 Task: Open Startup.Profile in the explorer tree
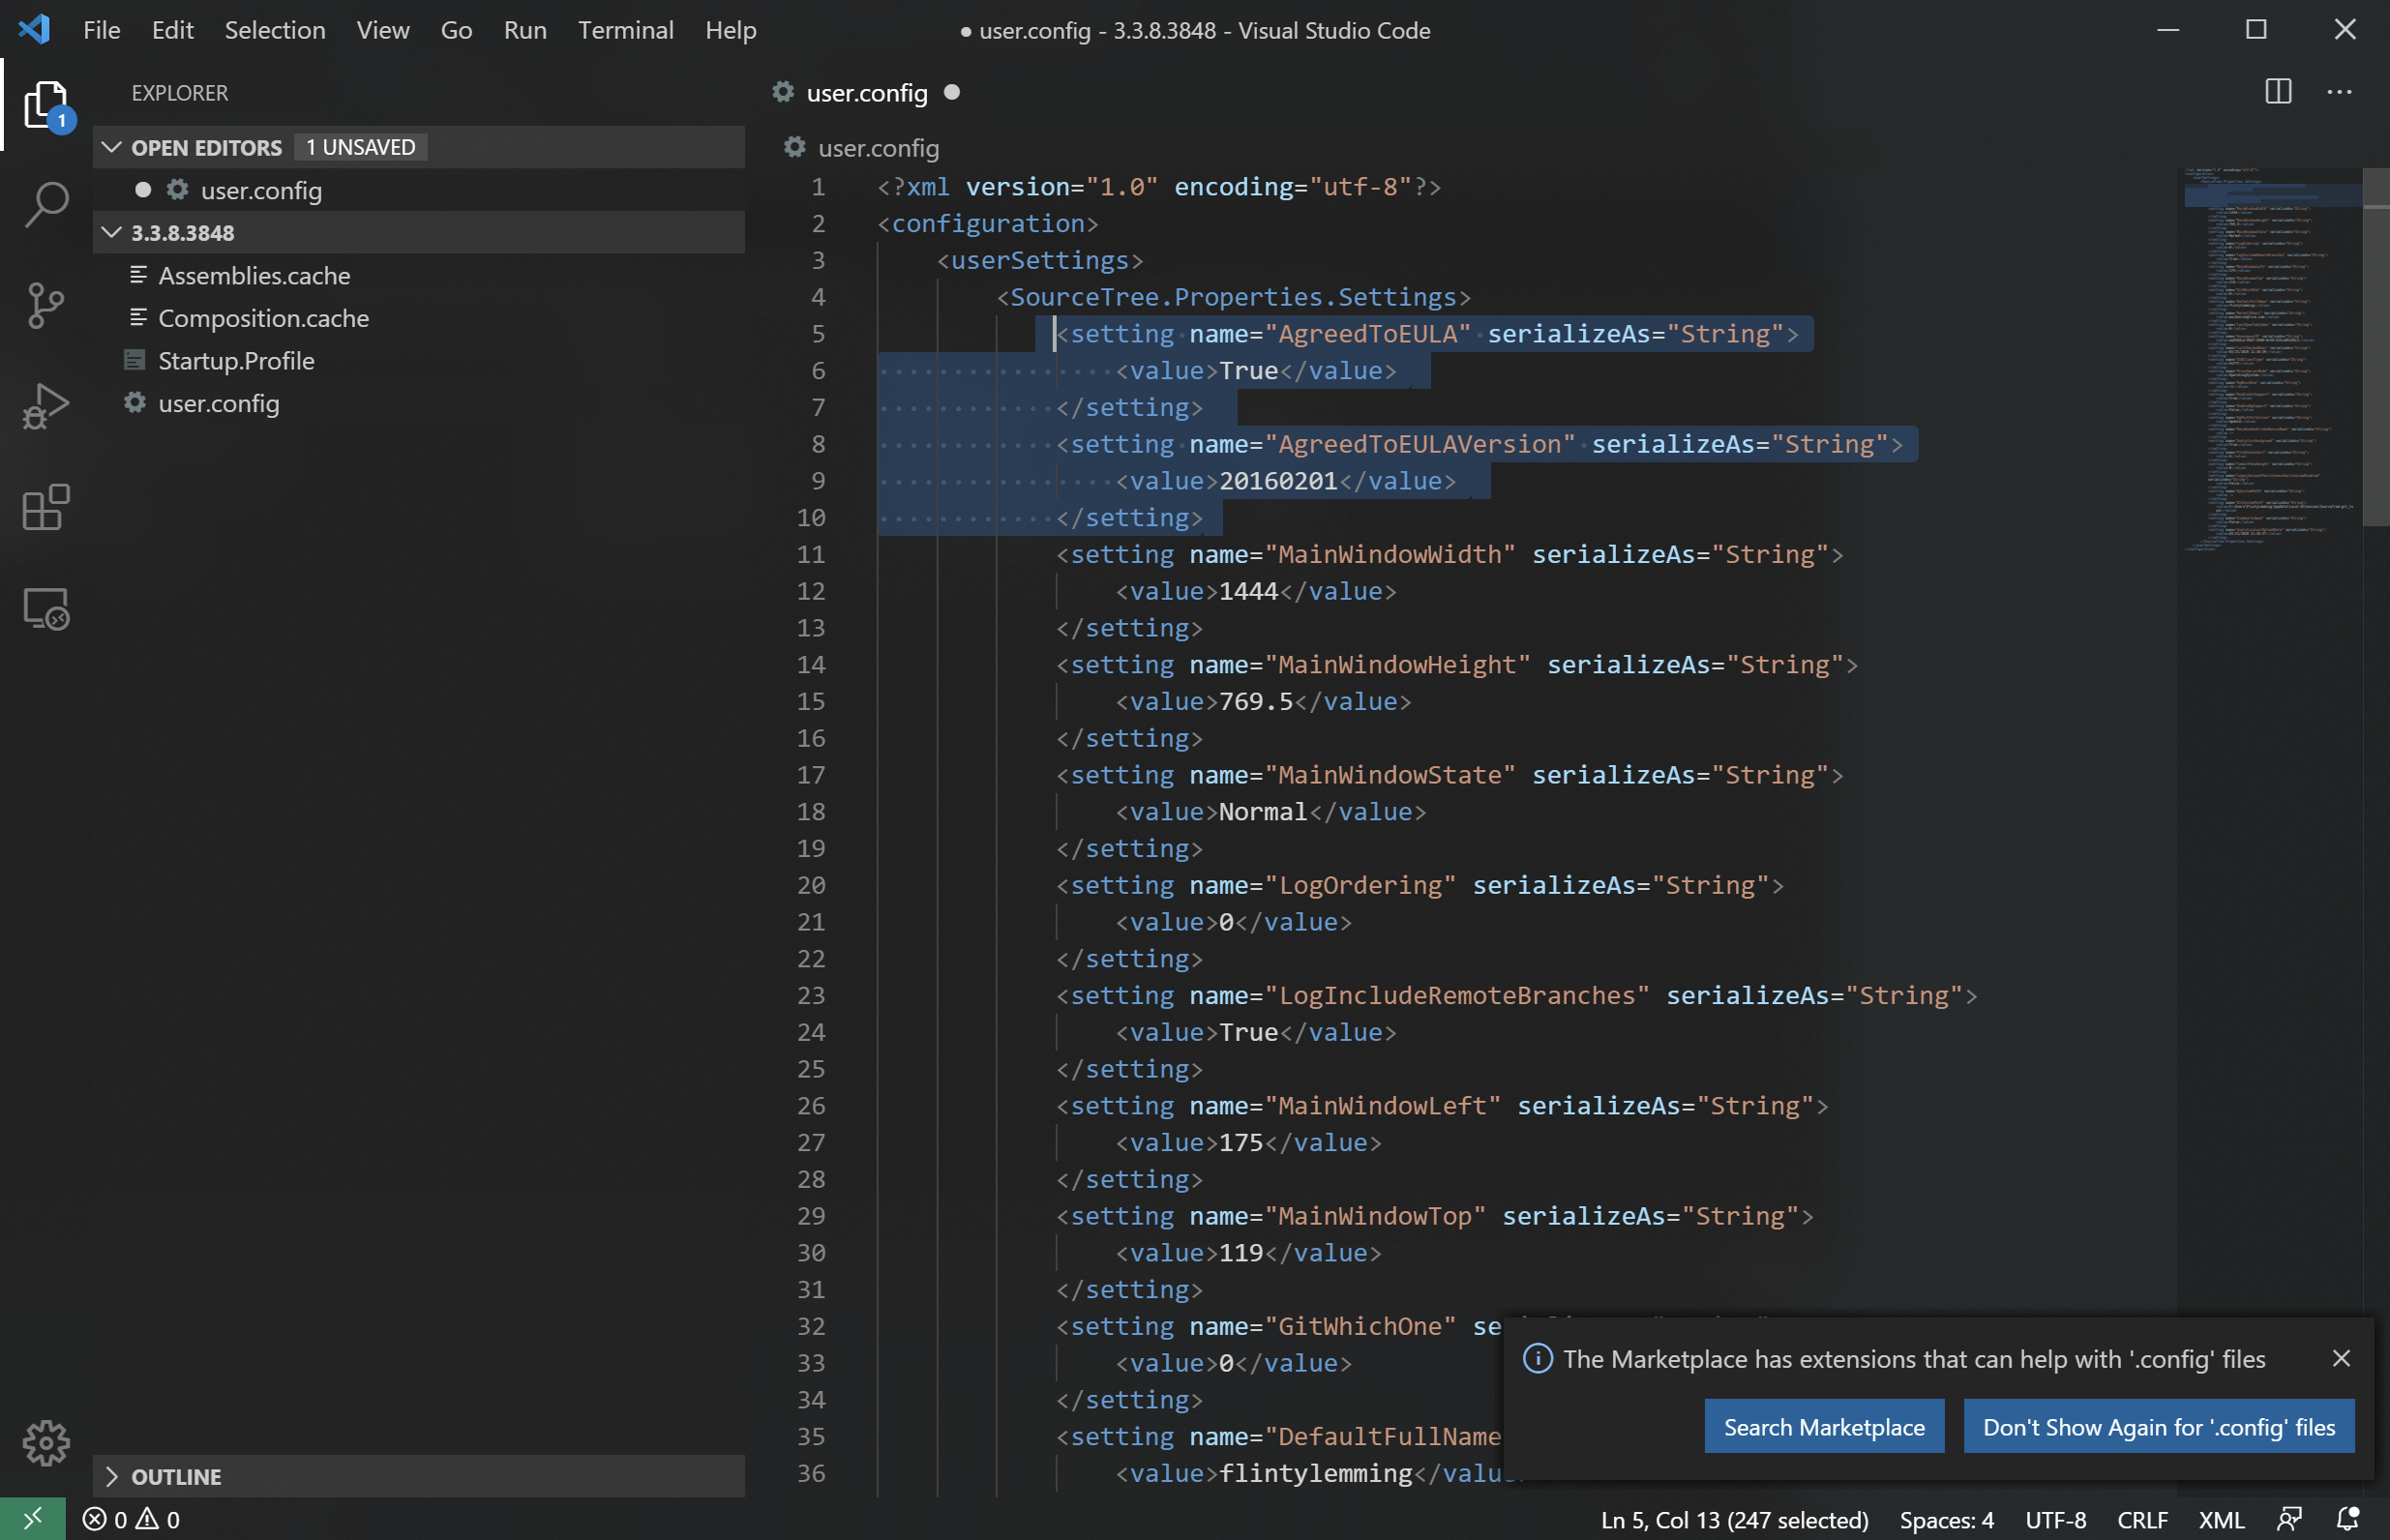[x=236, y=360]
